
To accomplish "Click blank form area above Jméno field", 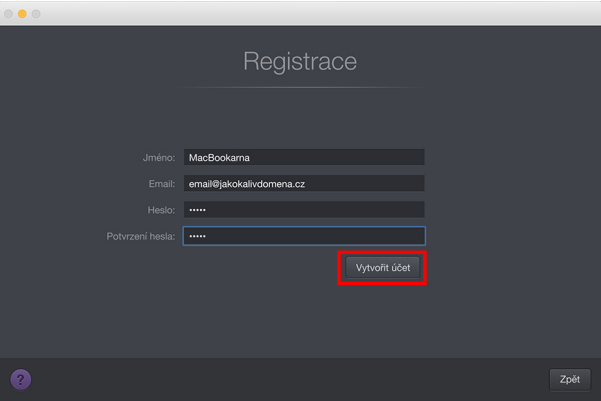I will click(x=300, y=120).
